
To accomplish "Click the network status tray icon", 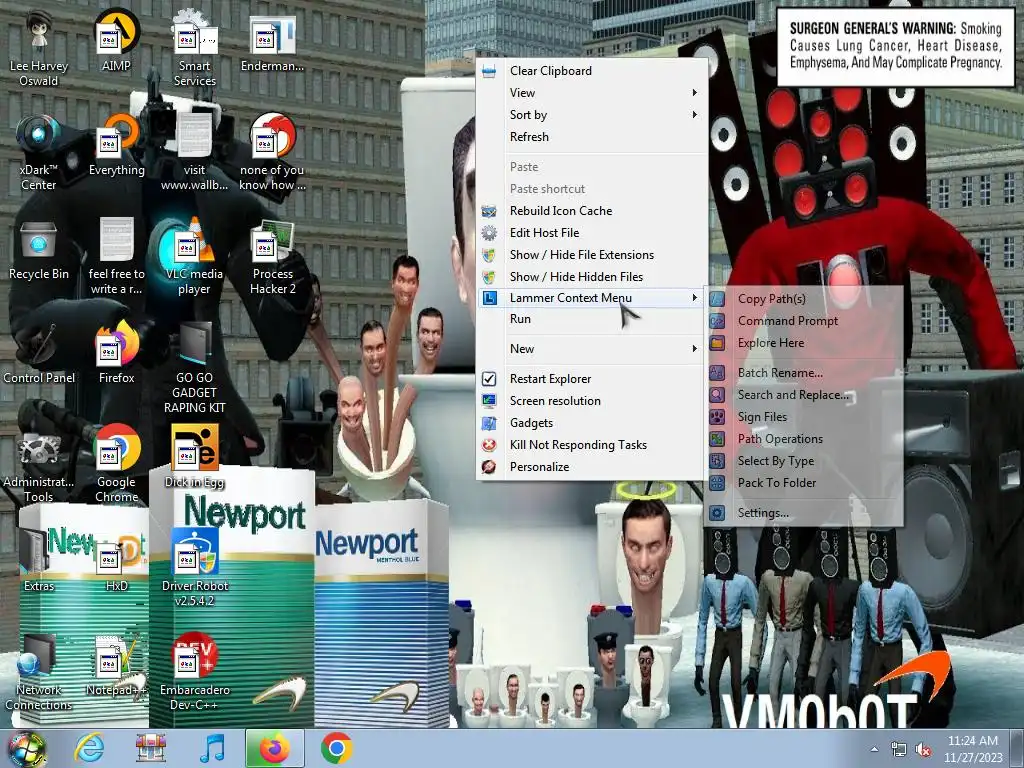I will (x=899, y=750).
